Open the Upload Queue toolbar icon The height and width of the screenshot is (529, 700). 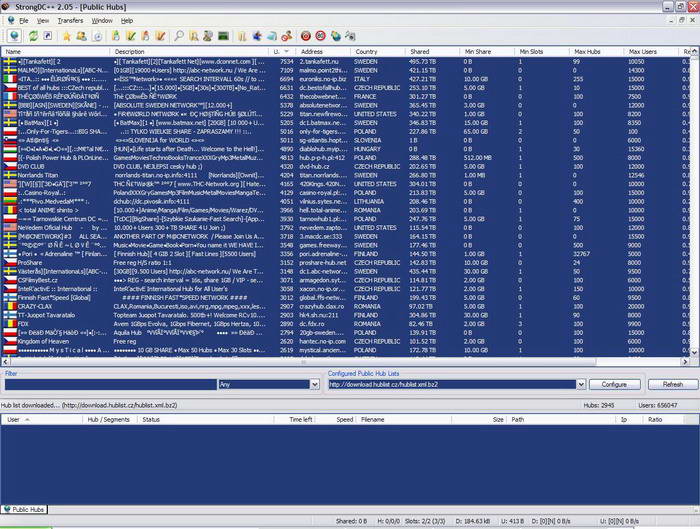[x=146, y=36]
